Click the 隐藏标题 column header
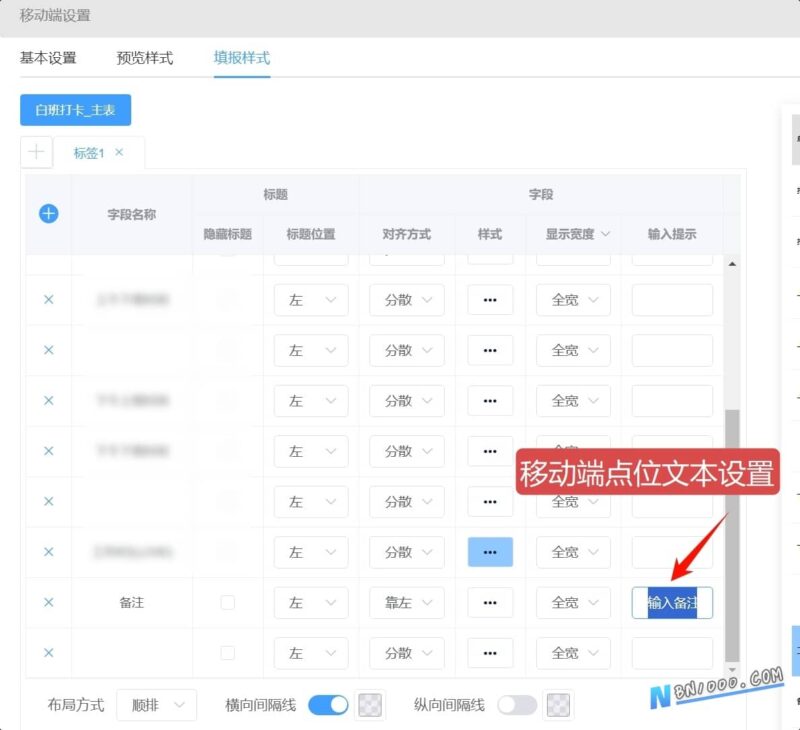Viewport: 800px width, 730px height. click(x=228, y=234)
